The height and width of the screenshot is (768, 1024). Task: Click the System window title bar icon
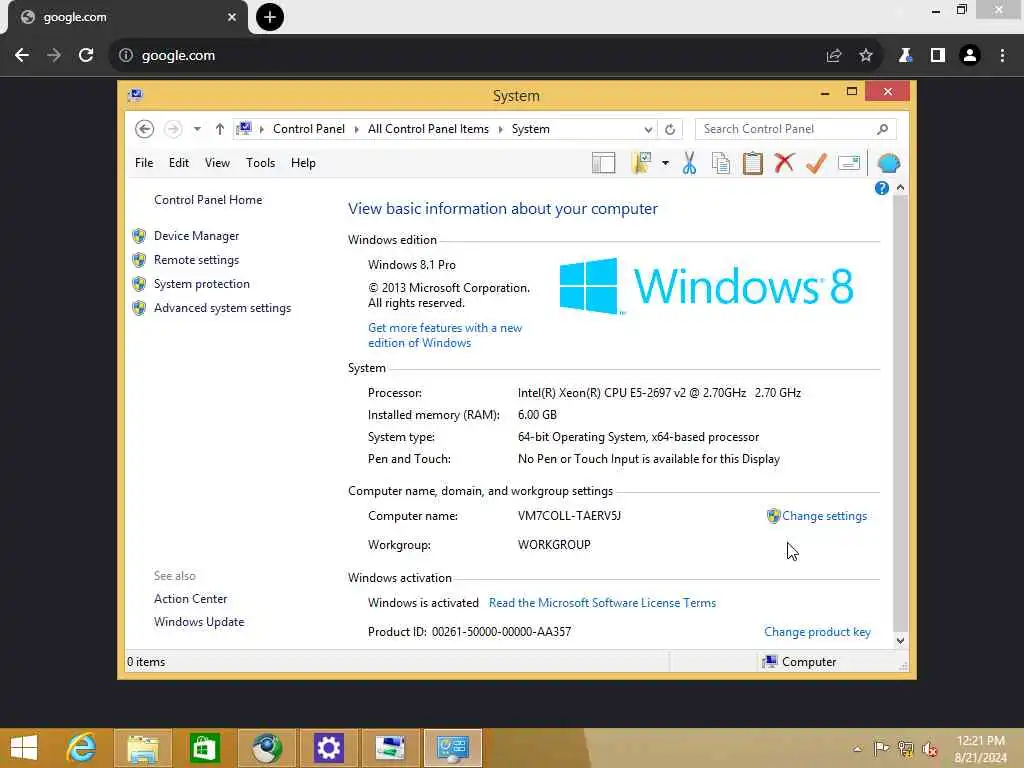pyautogui.click(x=135, y=95)
